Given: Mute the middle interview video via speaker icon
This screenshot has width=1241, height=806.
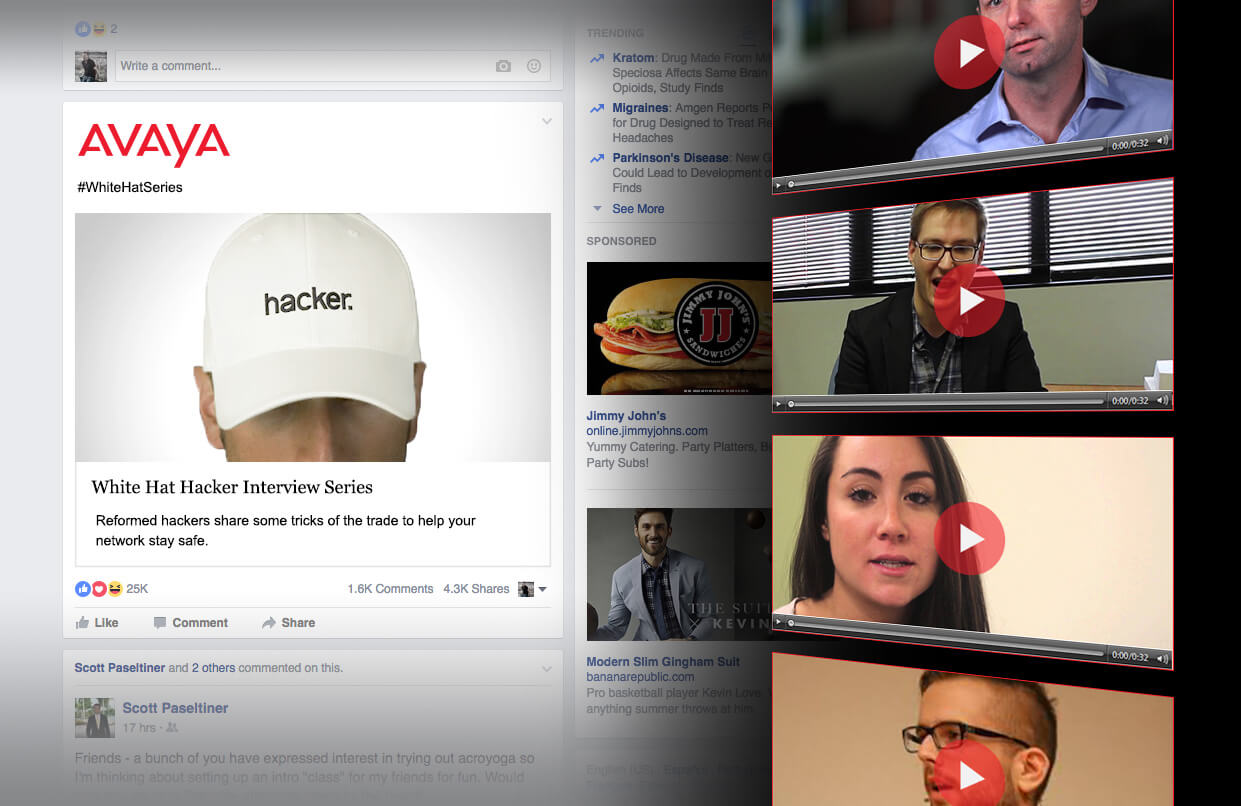Looking at the screenshot, I should [x=1160, y=400].
